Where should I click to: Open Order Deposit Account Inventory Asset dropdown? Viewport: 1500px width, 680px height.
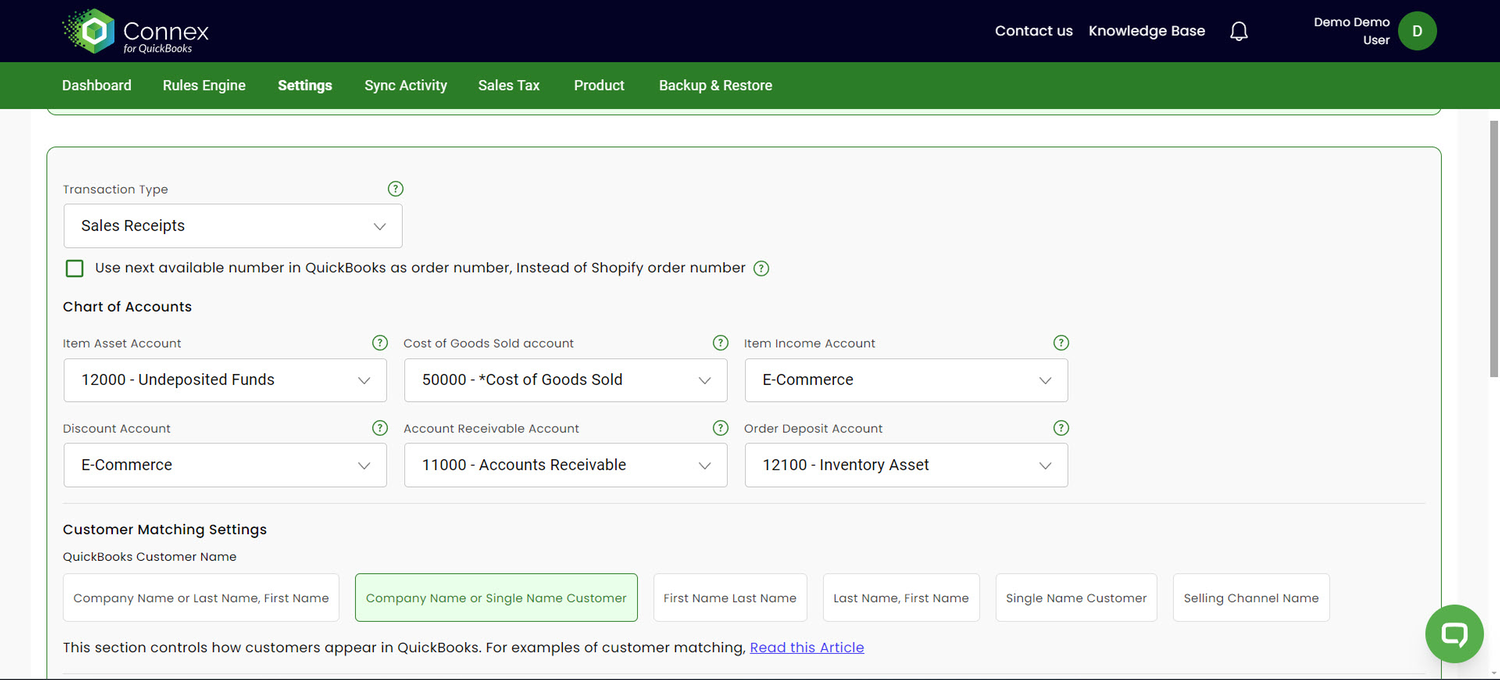click(906, 465)
